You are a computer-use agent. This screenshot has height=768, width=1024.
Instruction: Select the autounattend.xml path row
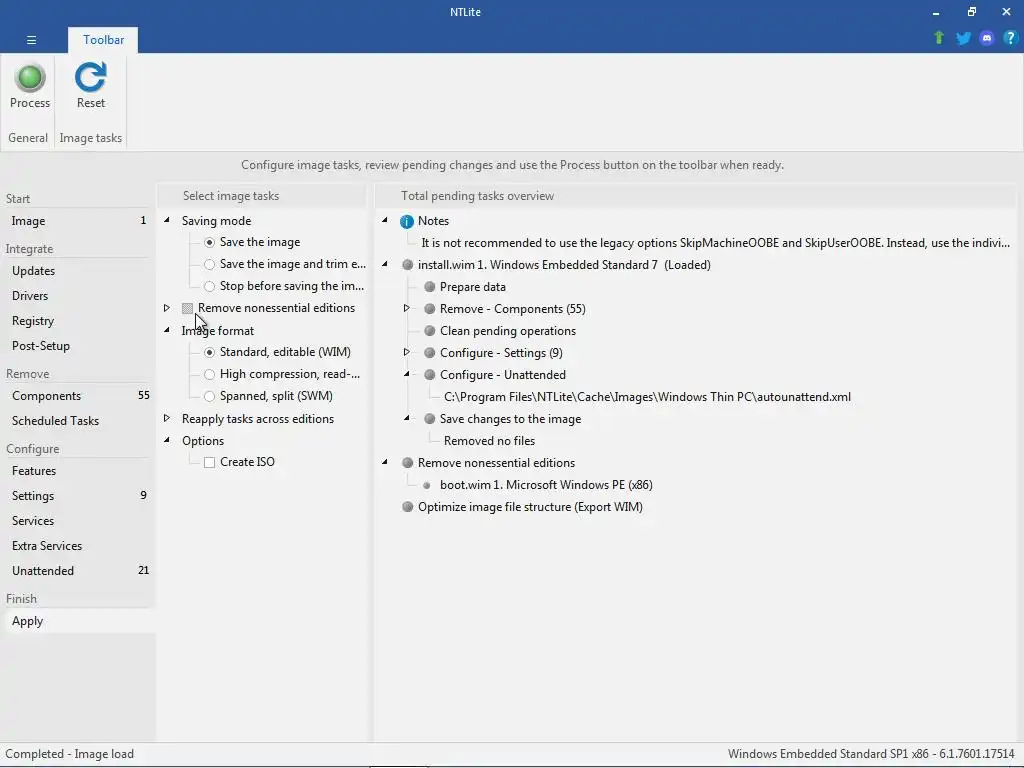647,397
